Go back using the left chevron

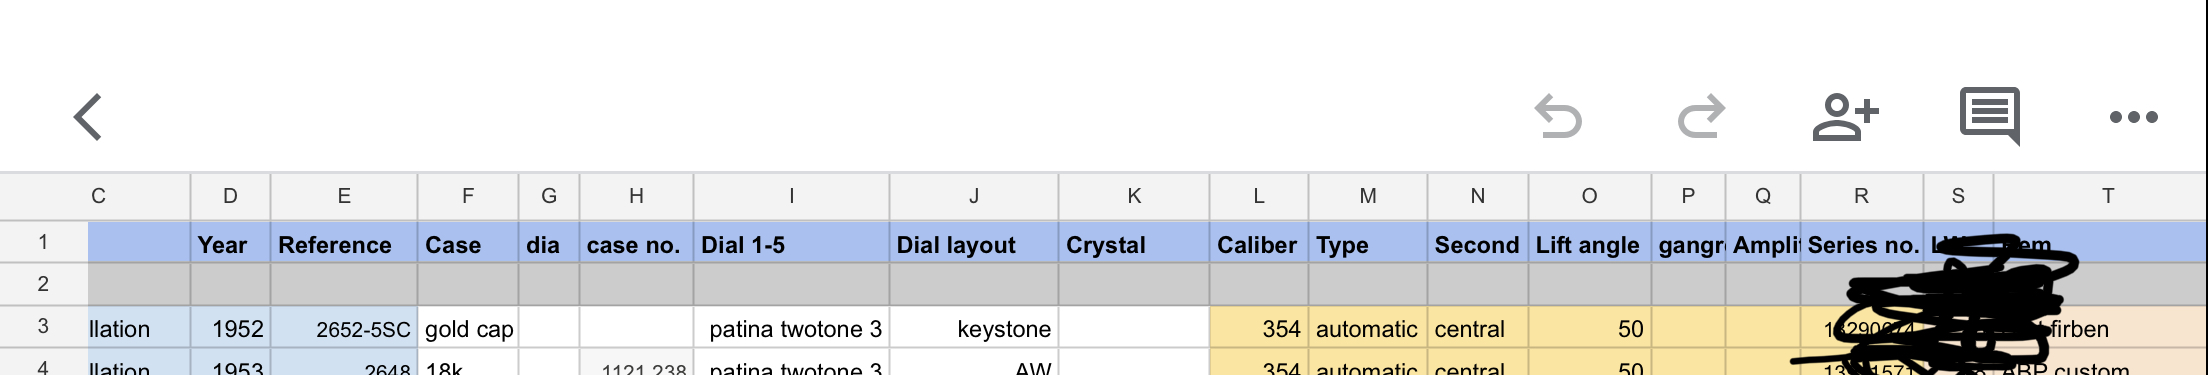pyautogui.click(x=88, y=117)
